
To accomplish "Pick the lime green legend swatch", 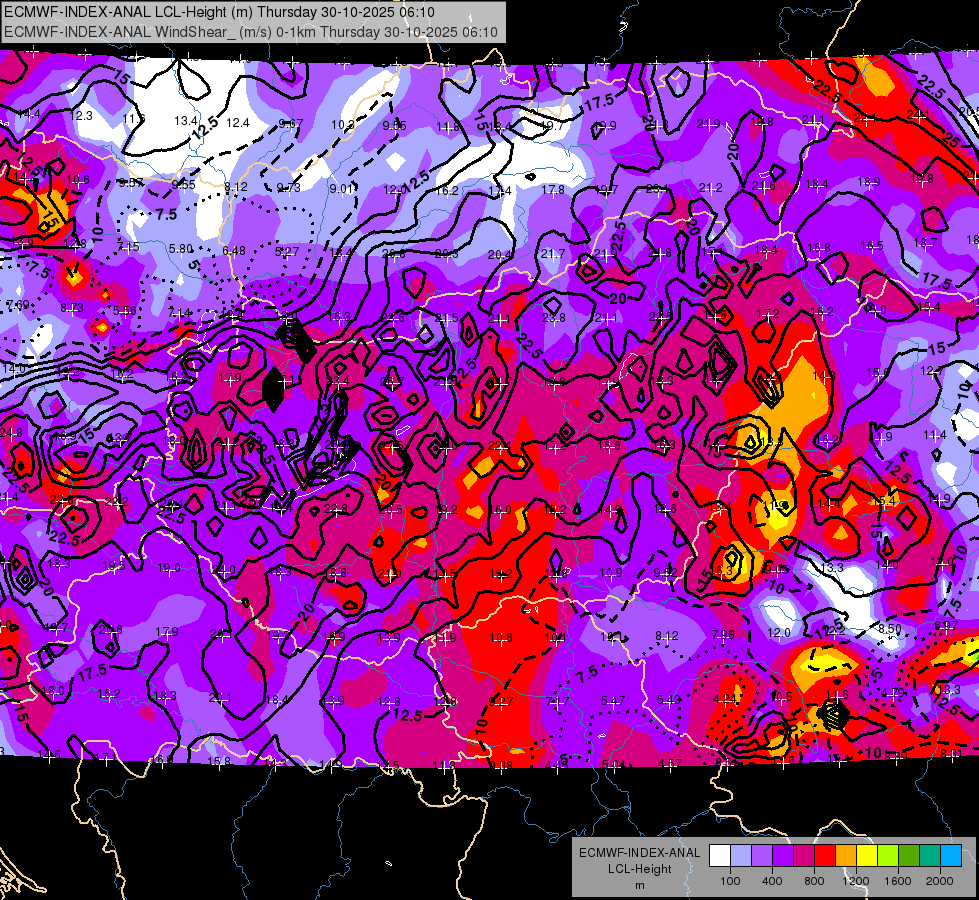I will tap(888, 856).
